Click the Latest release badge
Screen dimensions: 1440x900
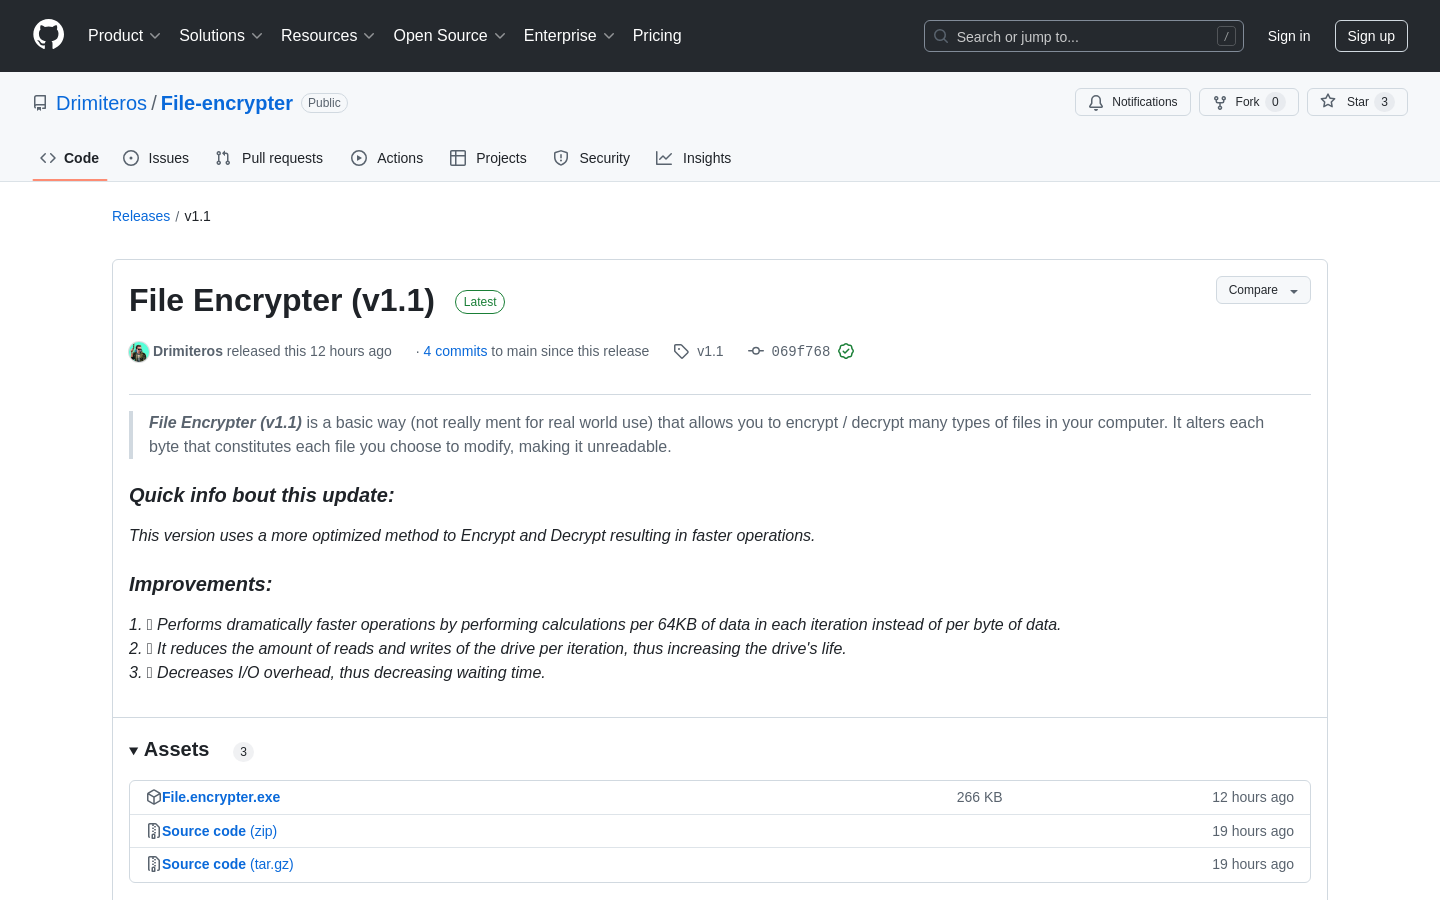[x=480, y=302]
